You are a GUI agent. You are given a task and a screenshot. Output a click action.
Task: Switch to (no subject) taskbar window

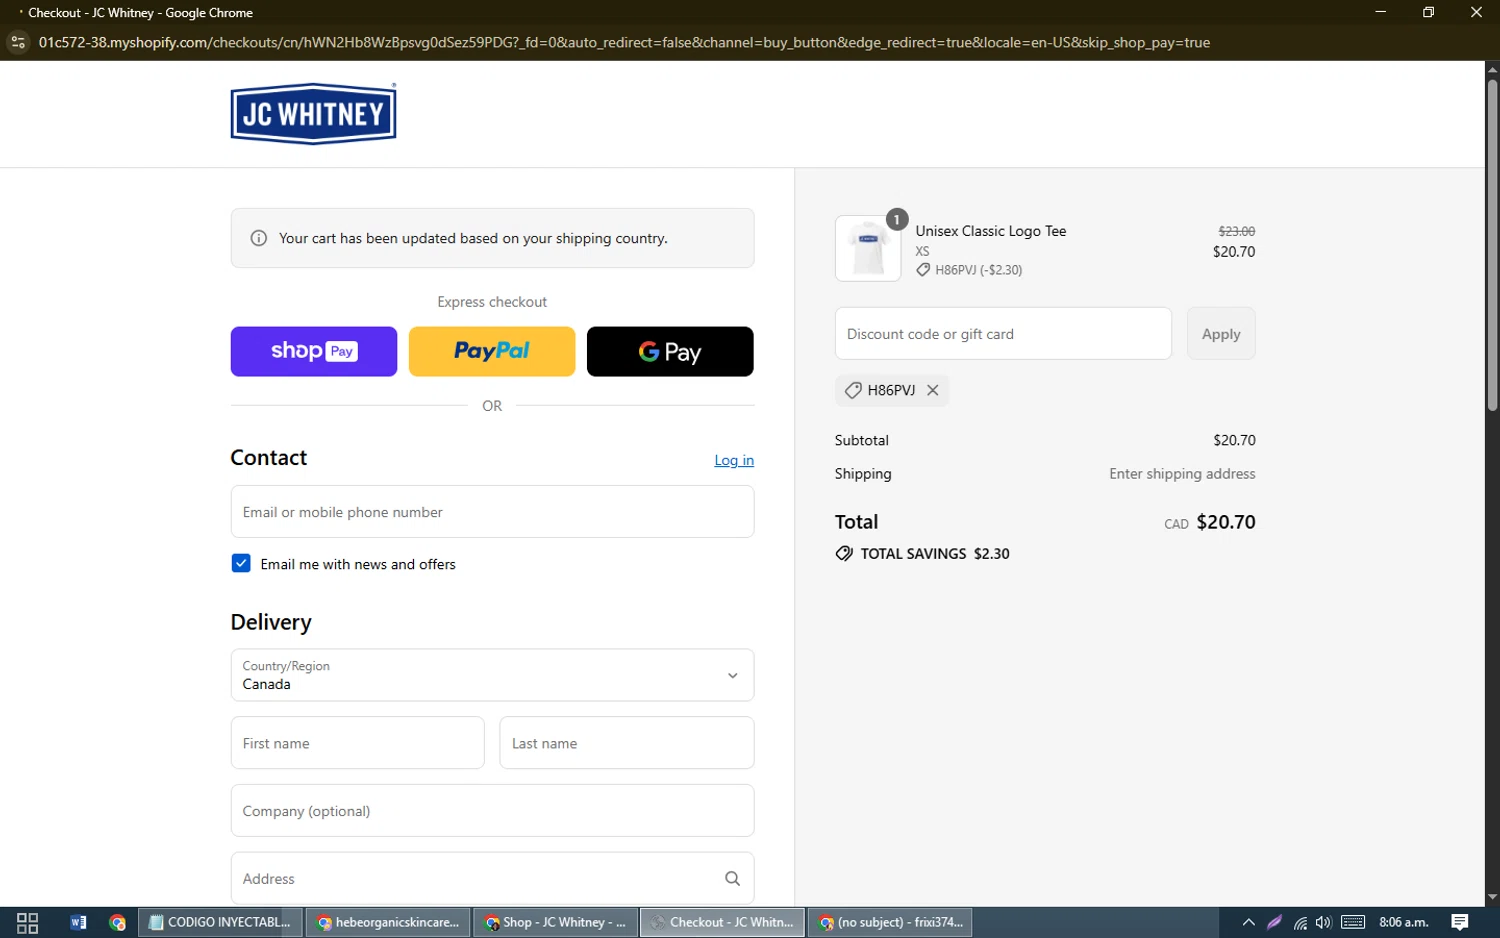tap(890, 922)
